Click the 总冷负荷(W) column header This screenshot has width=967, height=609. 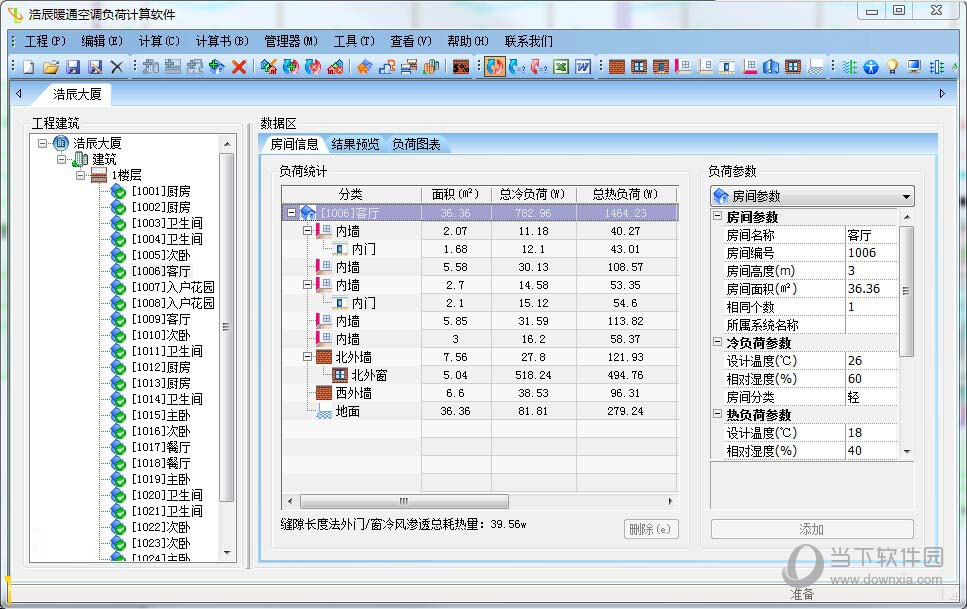tap(533, 194)
